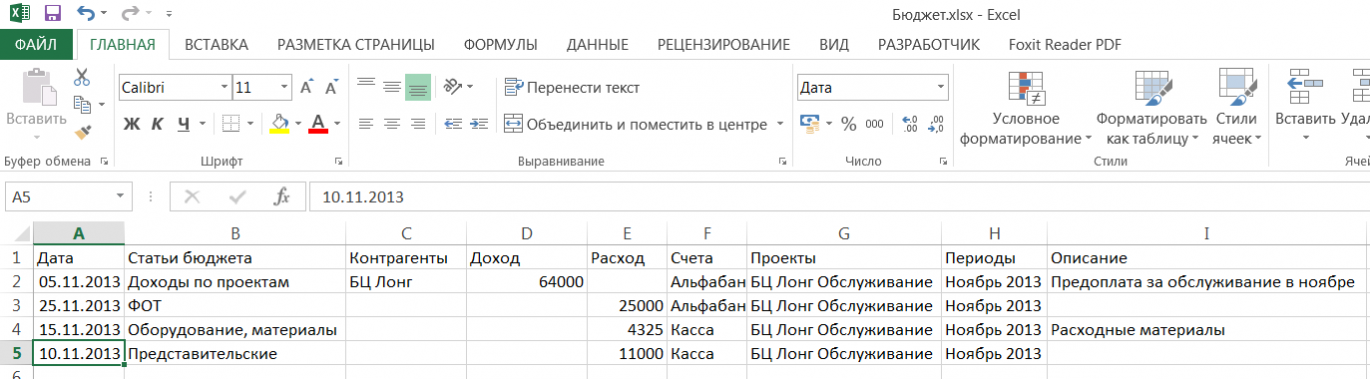
Task: Toggle underline (Ч) formatting
Action: click(x=183, y=124)
